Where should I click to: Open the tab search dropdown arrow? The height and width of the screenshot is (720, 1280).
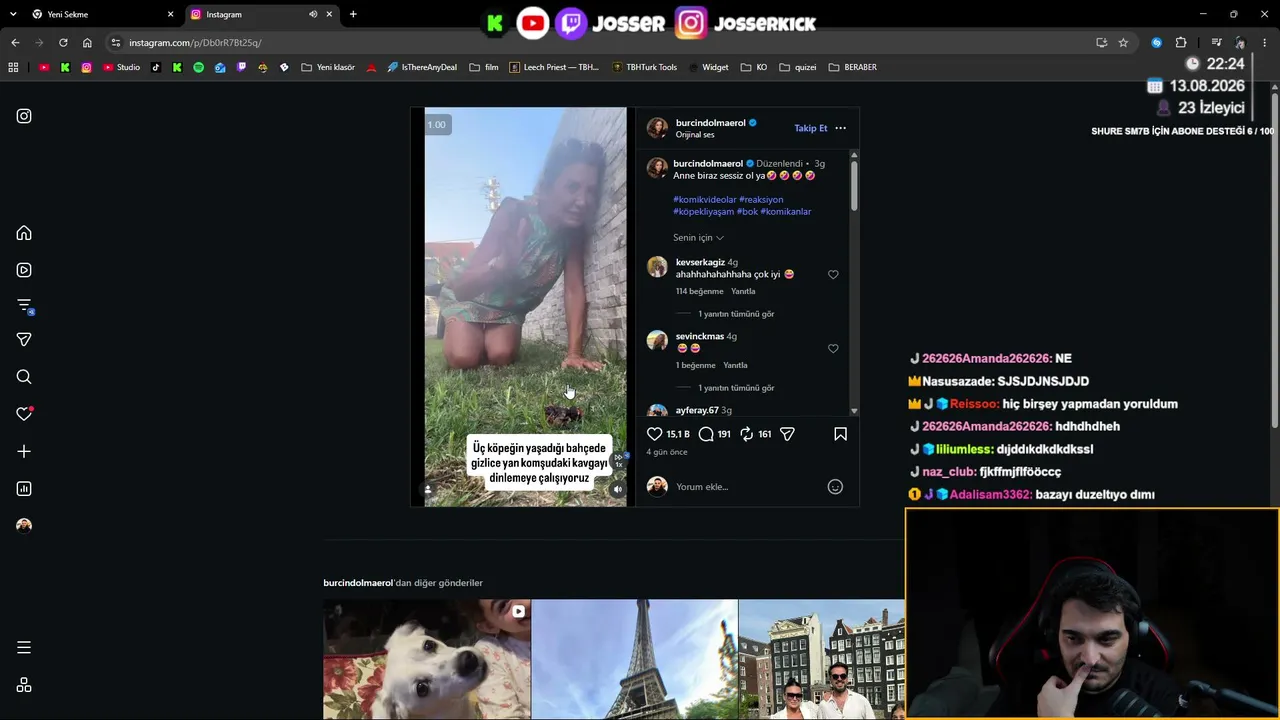13,14
